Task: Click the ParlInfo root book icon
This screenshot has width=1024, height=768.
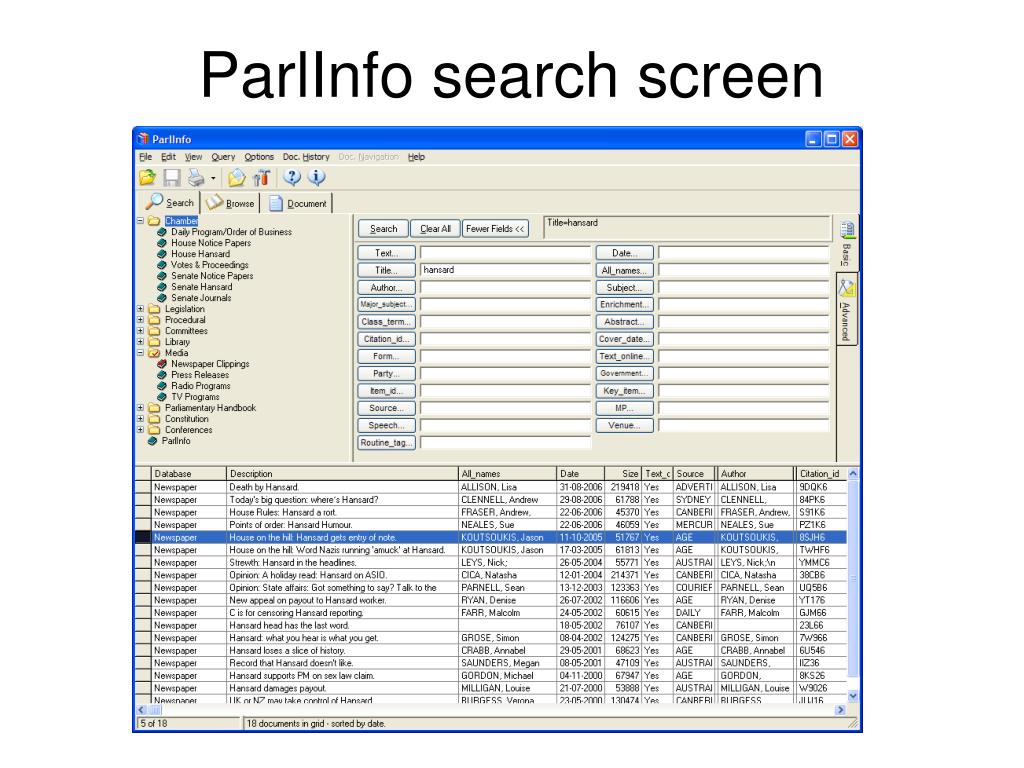Action: (153, 441)
